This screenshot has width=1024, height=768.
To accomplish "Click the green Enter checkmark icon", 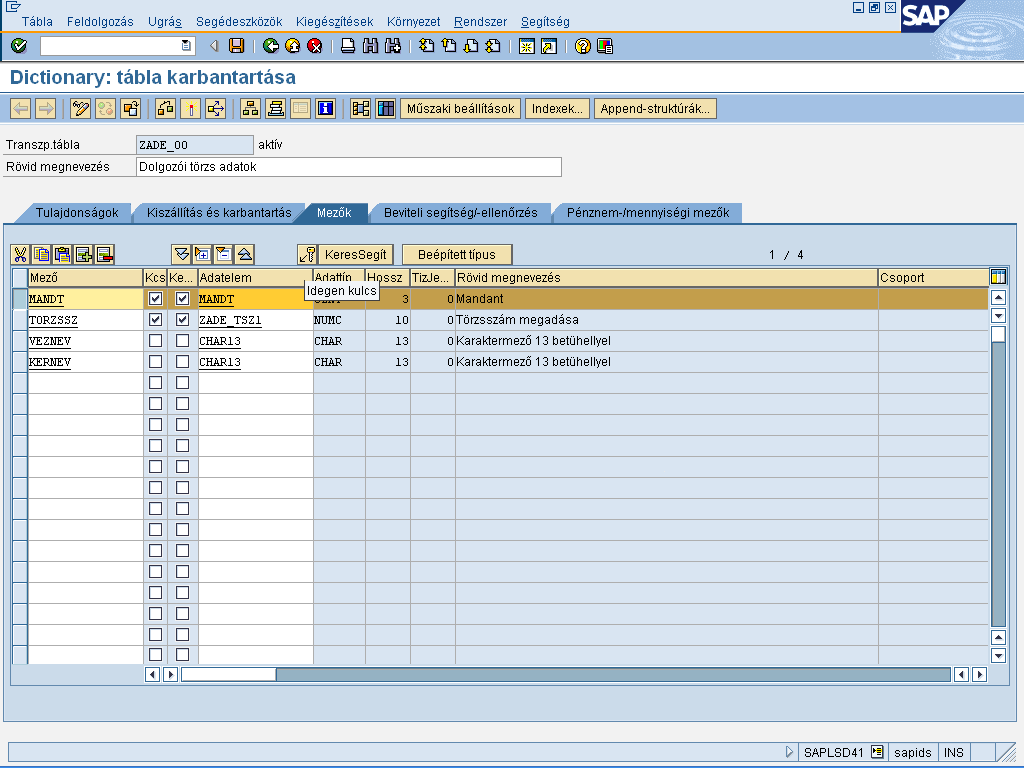I will click(x=19, y=46).
